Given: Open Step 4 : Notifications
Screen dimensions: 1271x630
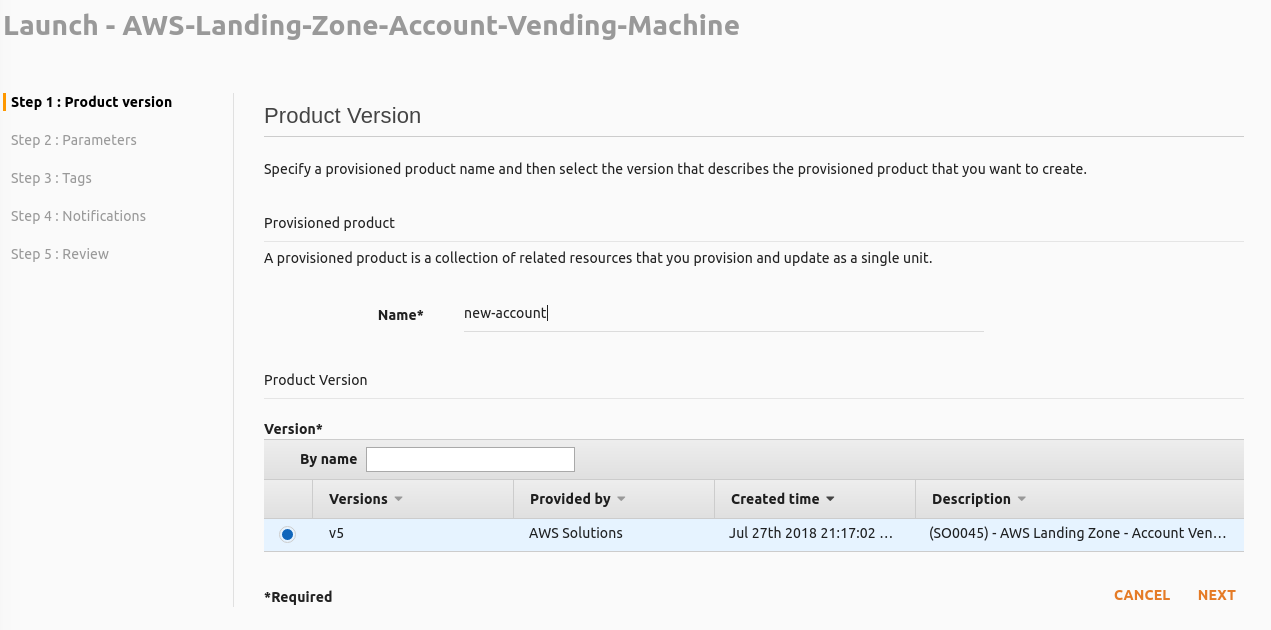Looking at the screenshot, I should coord(78,216).
